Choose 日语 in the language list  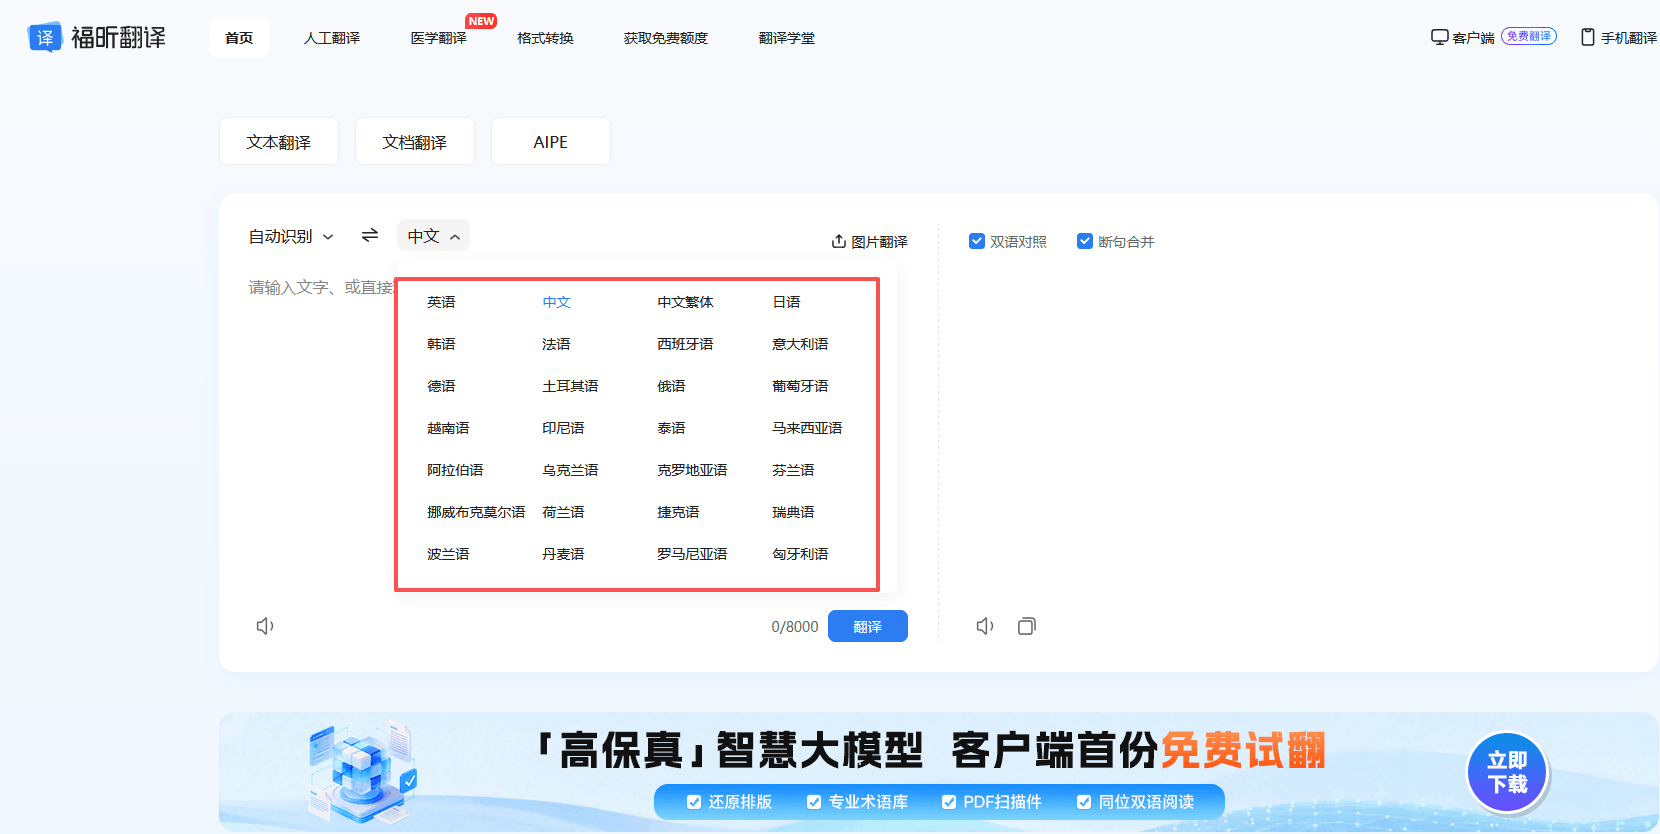coord(786,302)
